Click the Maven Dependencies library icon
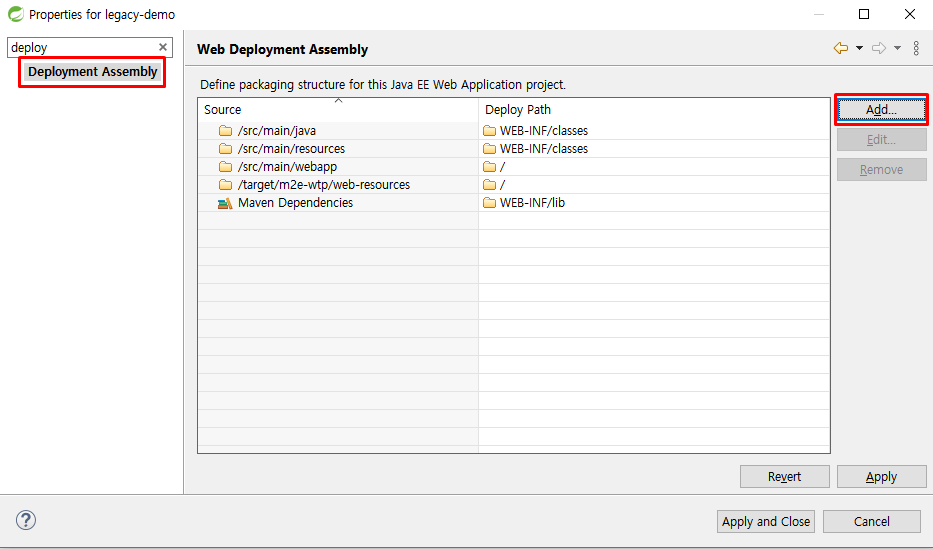 click(x=225, y=203)
